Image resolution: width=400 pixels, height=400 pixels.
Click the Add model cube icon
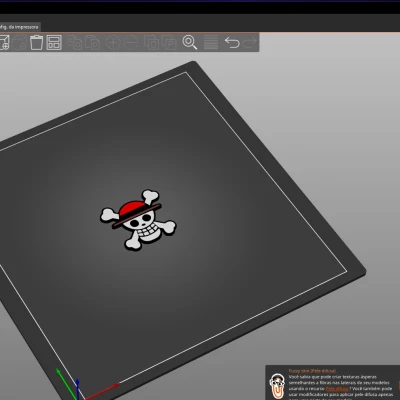click(x=4, y=42)
